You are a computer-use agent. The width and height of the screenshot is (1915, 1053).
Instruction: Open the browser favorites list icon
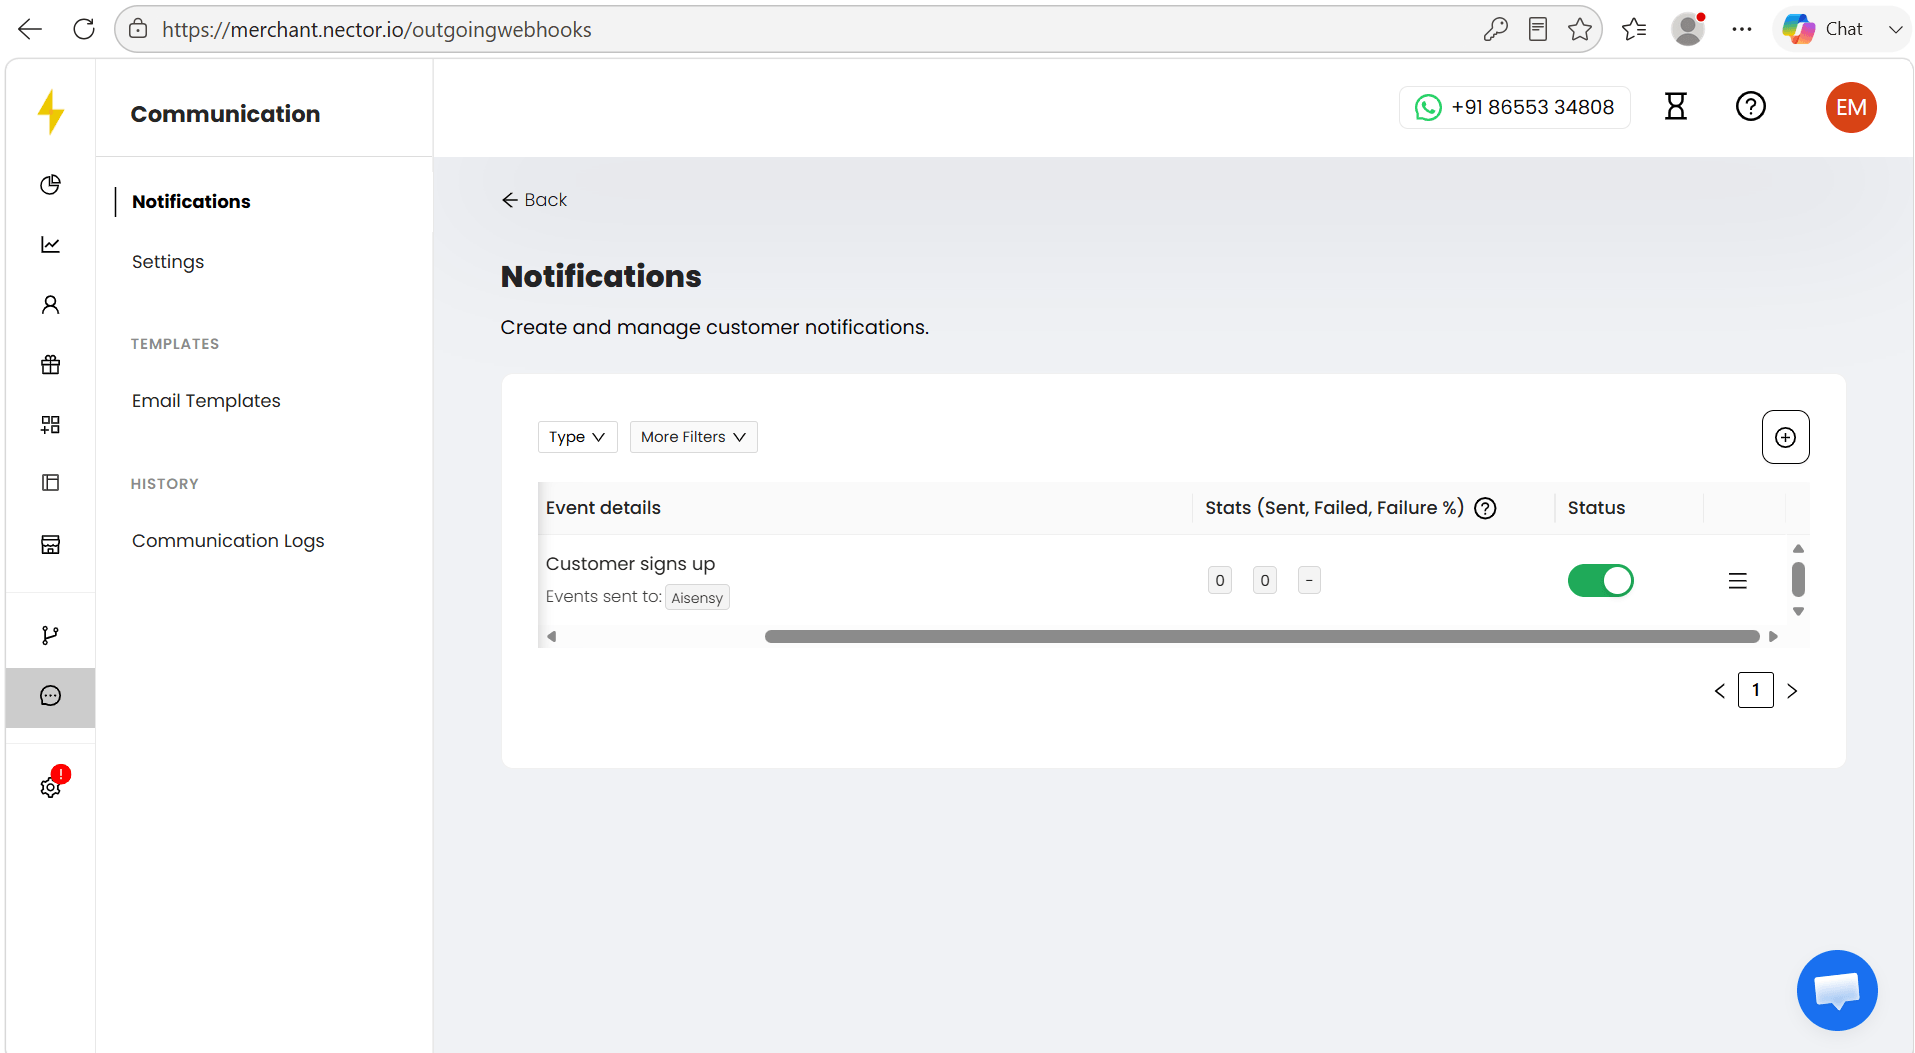point(1634,29)
